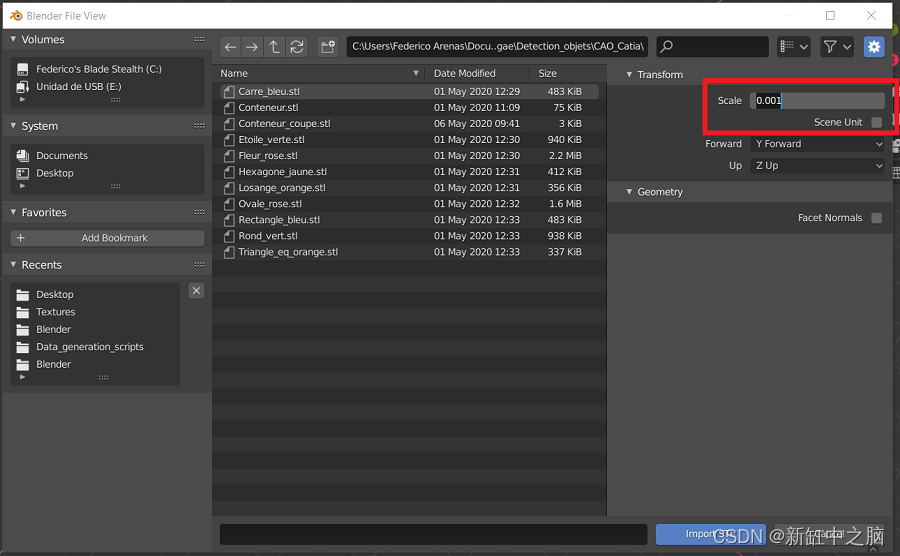Open the display mode list dropdown
Screen dimensions: 900x556
pos(794,46)
